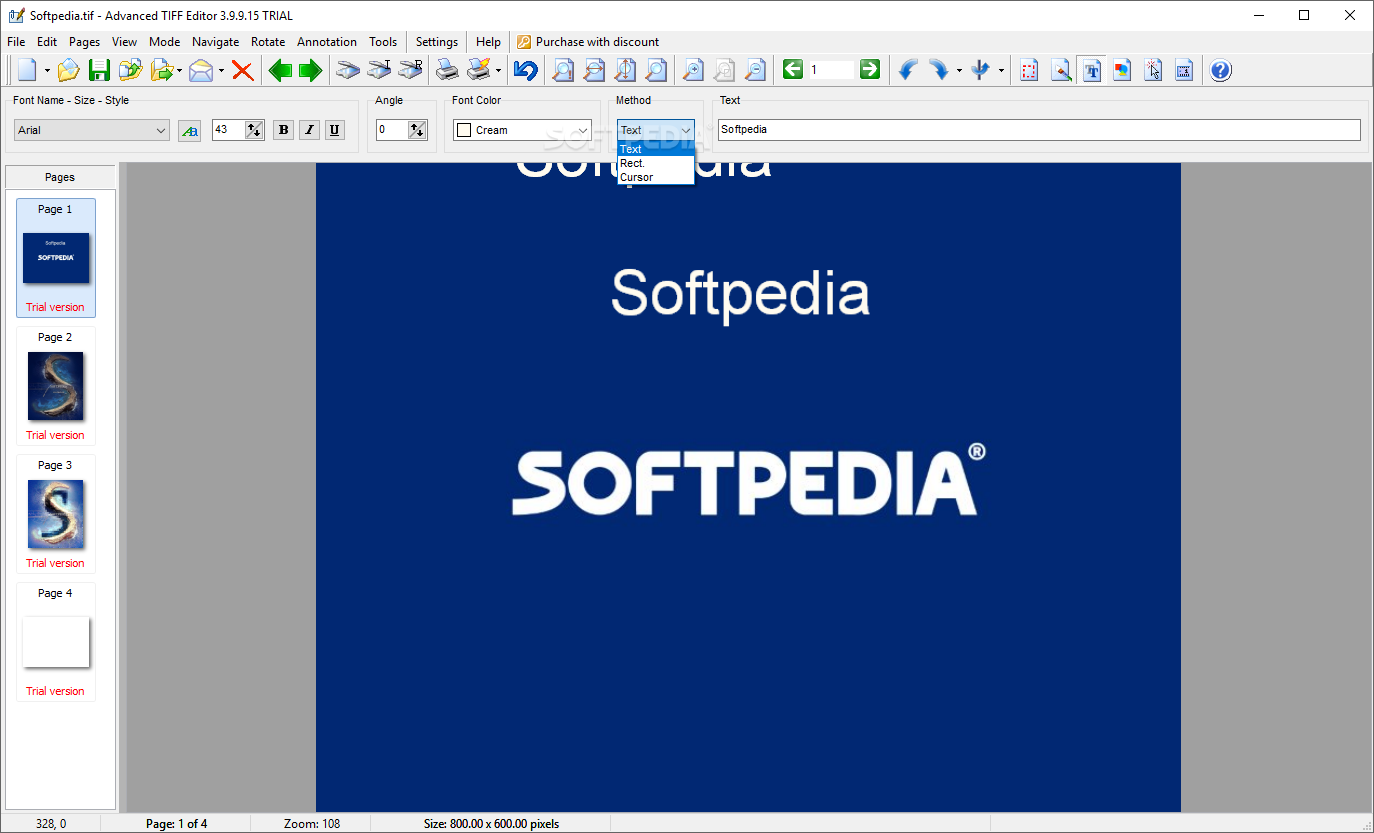The height and width of the screenshot is (833, 1374).
Task: Expand the arrow next to flip icon
Action: coord(1001,71)
